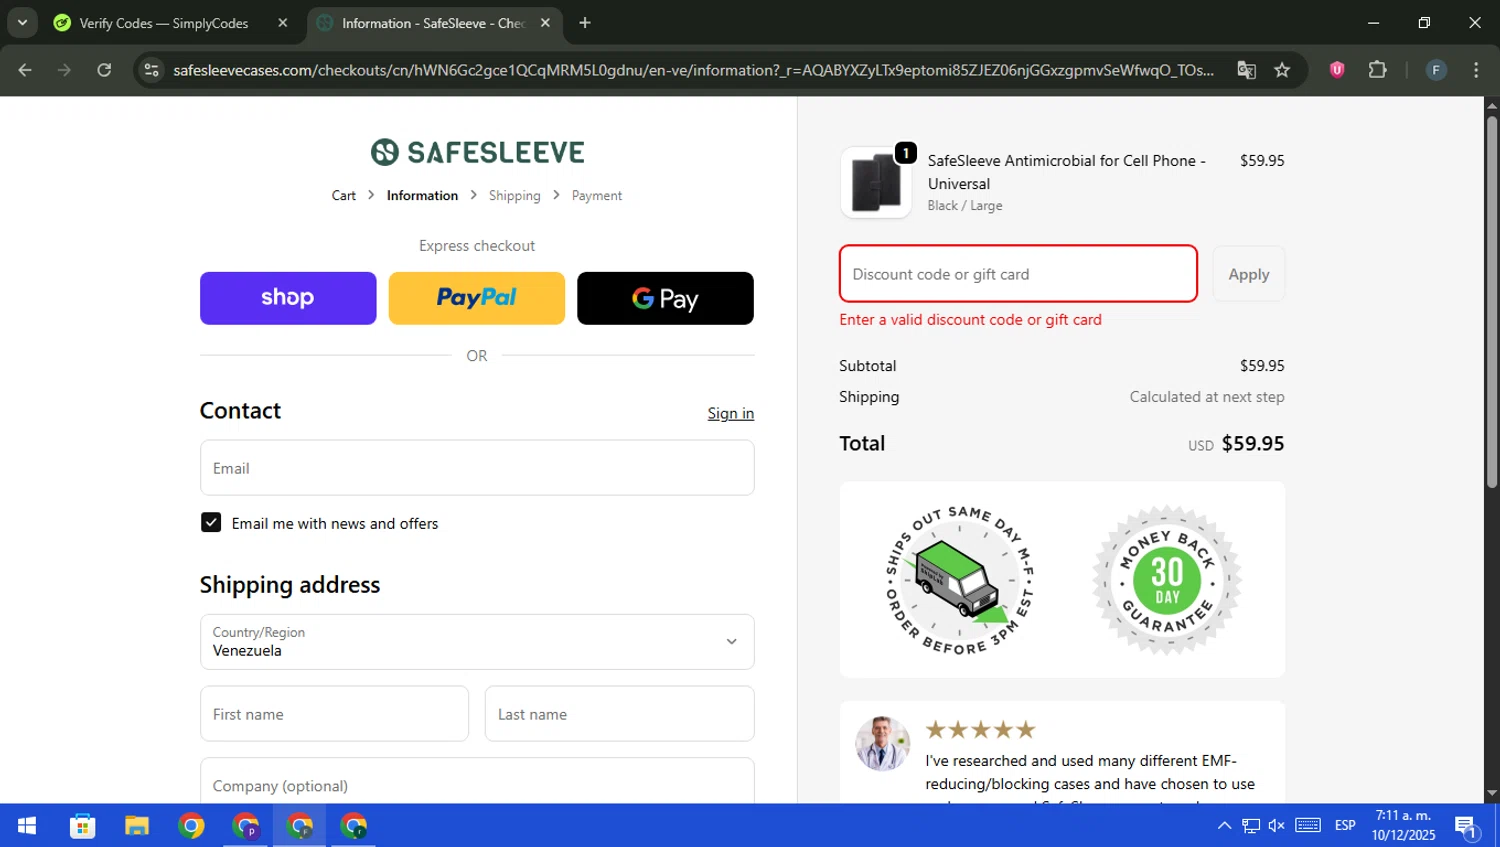
Task: Focus the Company (optional) field
Action: (x=477, y=781)
